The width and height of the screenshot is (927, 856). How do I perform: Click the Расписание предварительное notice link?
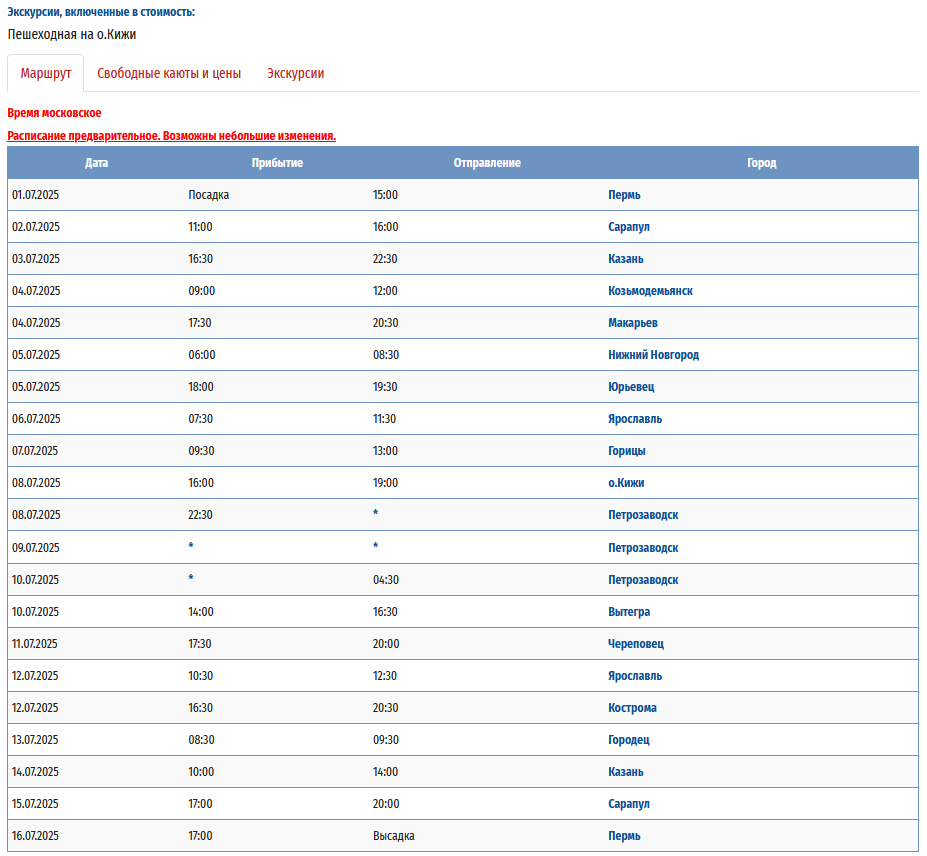click(x=171, y=136)
